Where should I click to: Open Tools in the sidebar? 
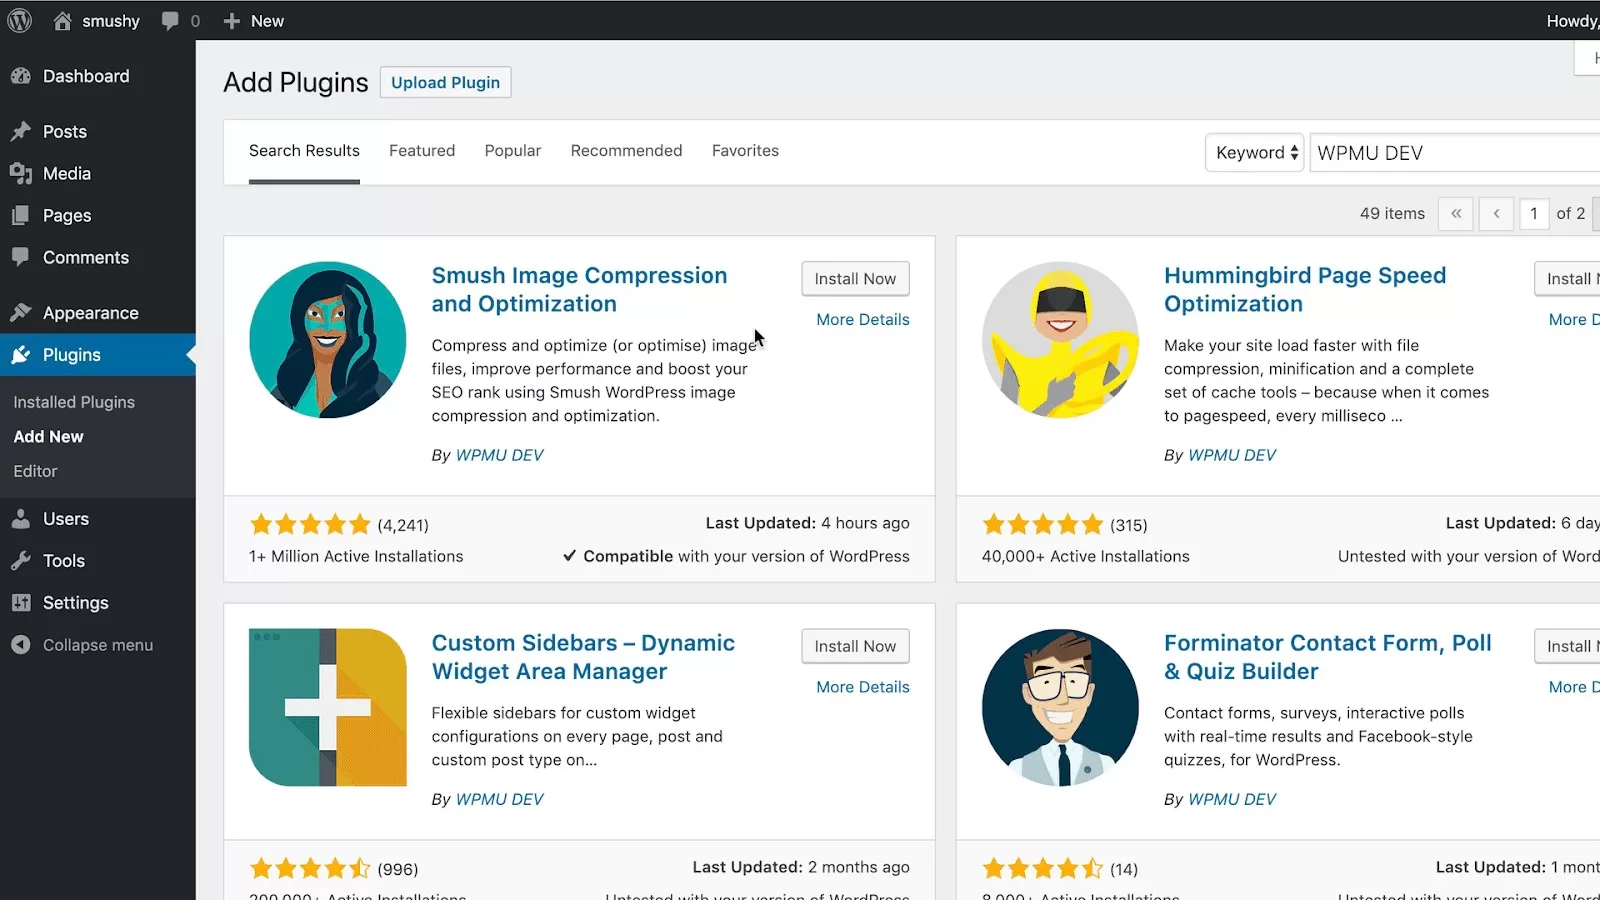(63, 561)
